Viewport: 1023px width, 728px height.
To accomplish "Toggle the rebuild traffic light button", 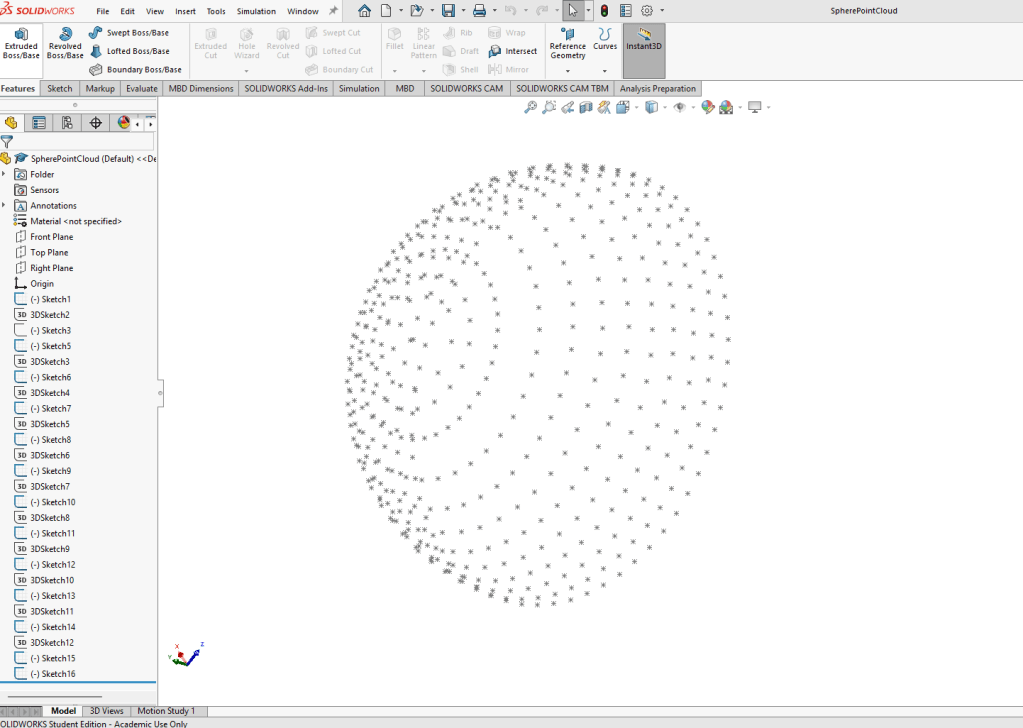I will (604, 11).
